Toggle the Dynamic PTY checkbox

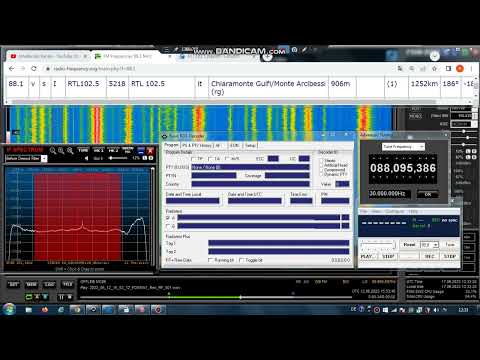coord(322,174)
